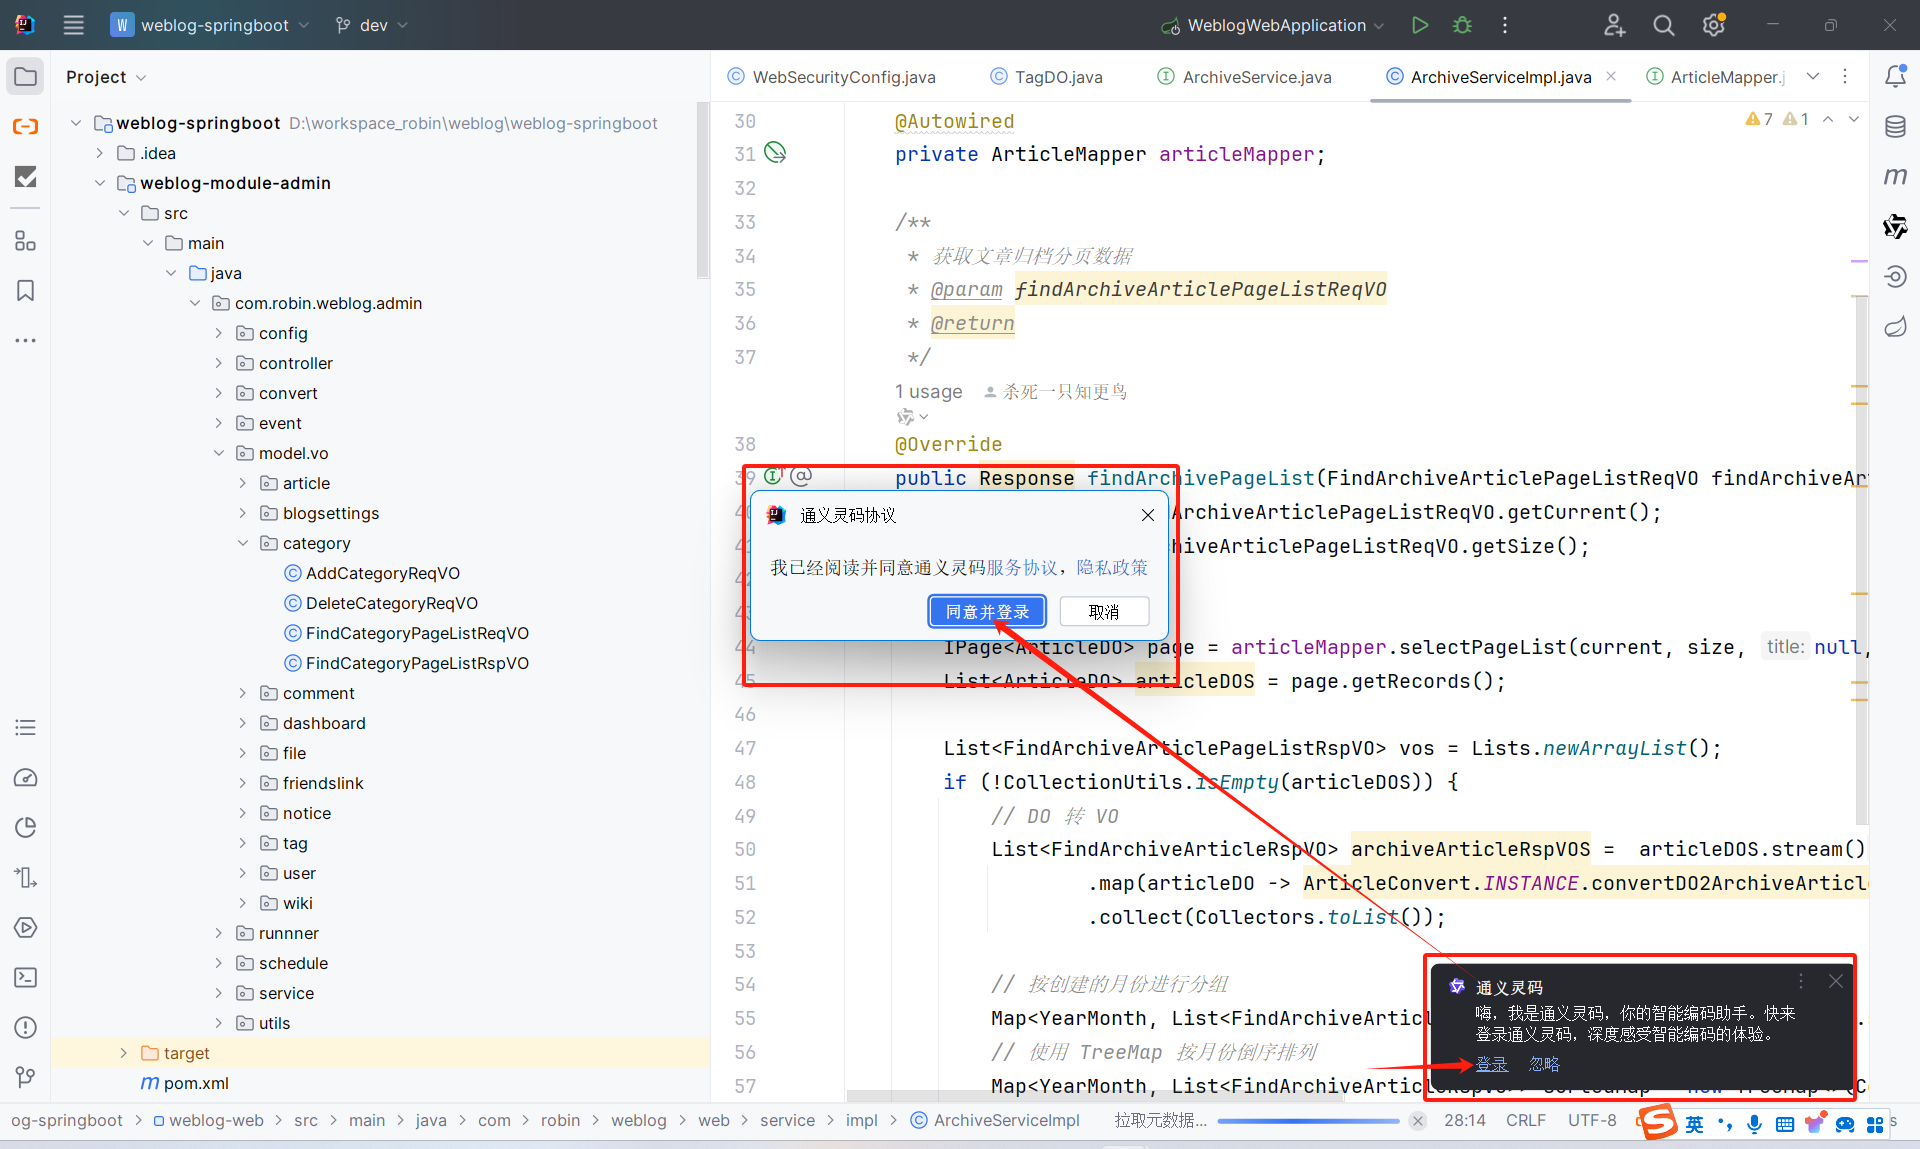Image resolution: width=1920 pixels, height=1149 pixels.
Task: Switch to ArticleMapper.java tab
Action: (x=1717, y=77)
